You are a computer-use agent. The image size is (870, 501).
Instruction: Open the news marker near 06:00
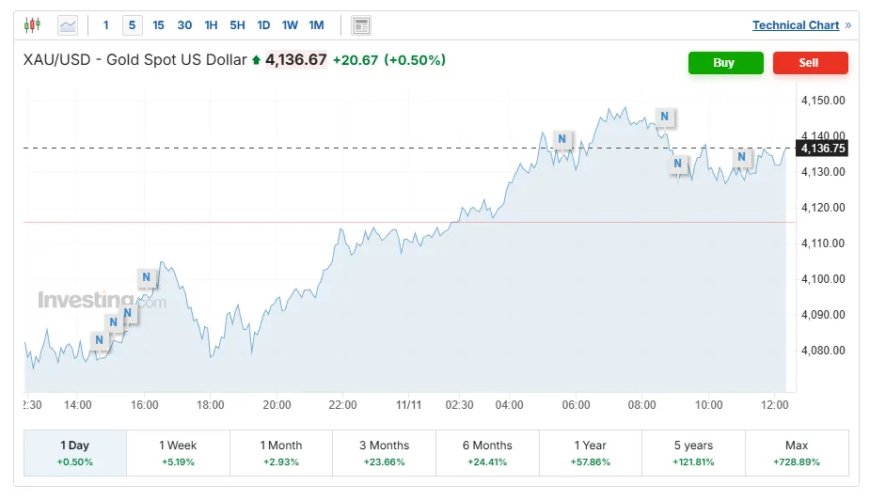[x=562, y=139]
